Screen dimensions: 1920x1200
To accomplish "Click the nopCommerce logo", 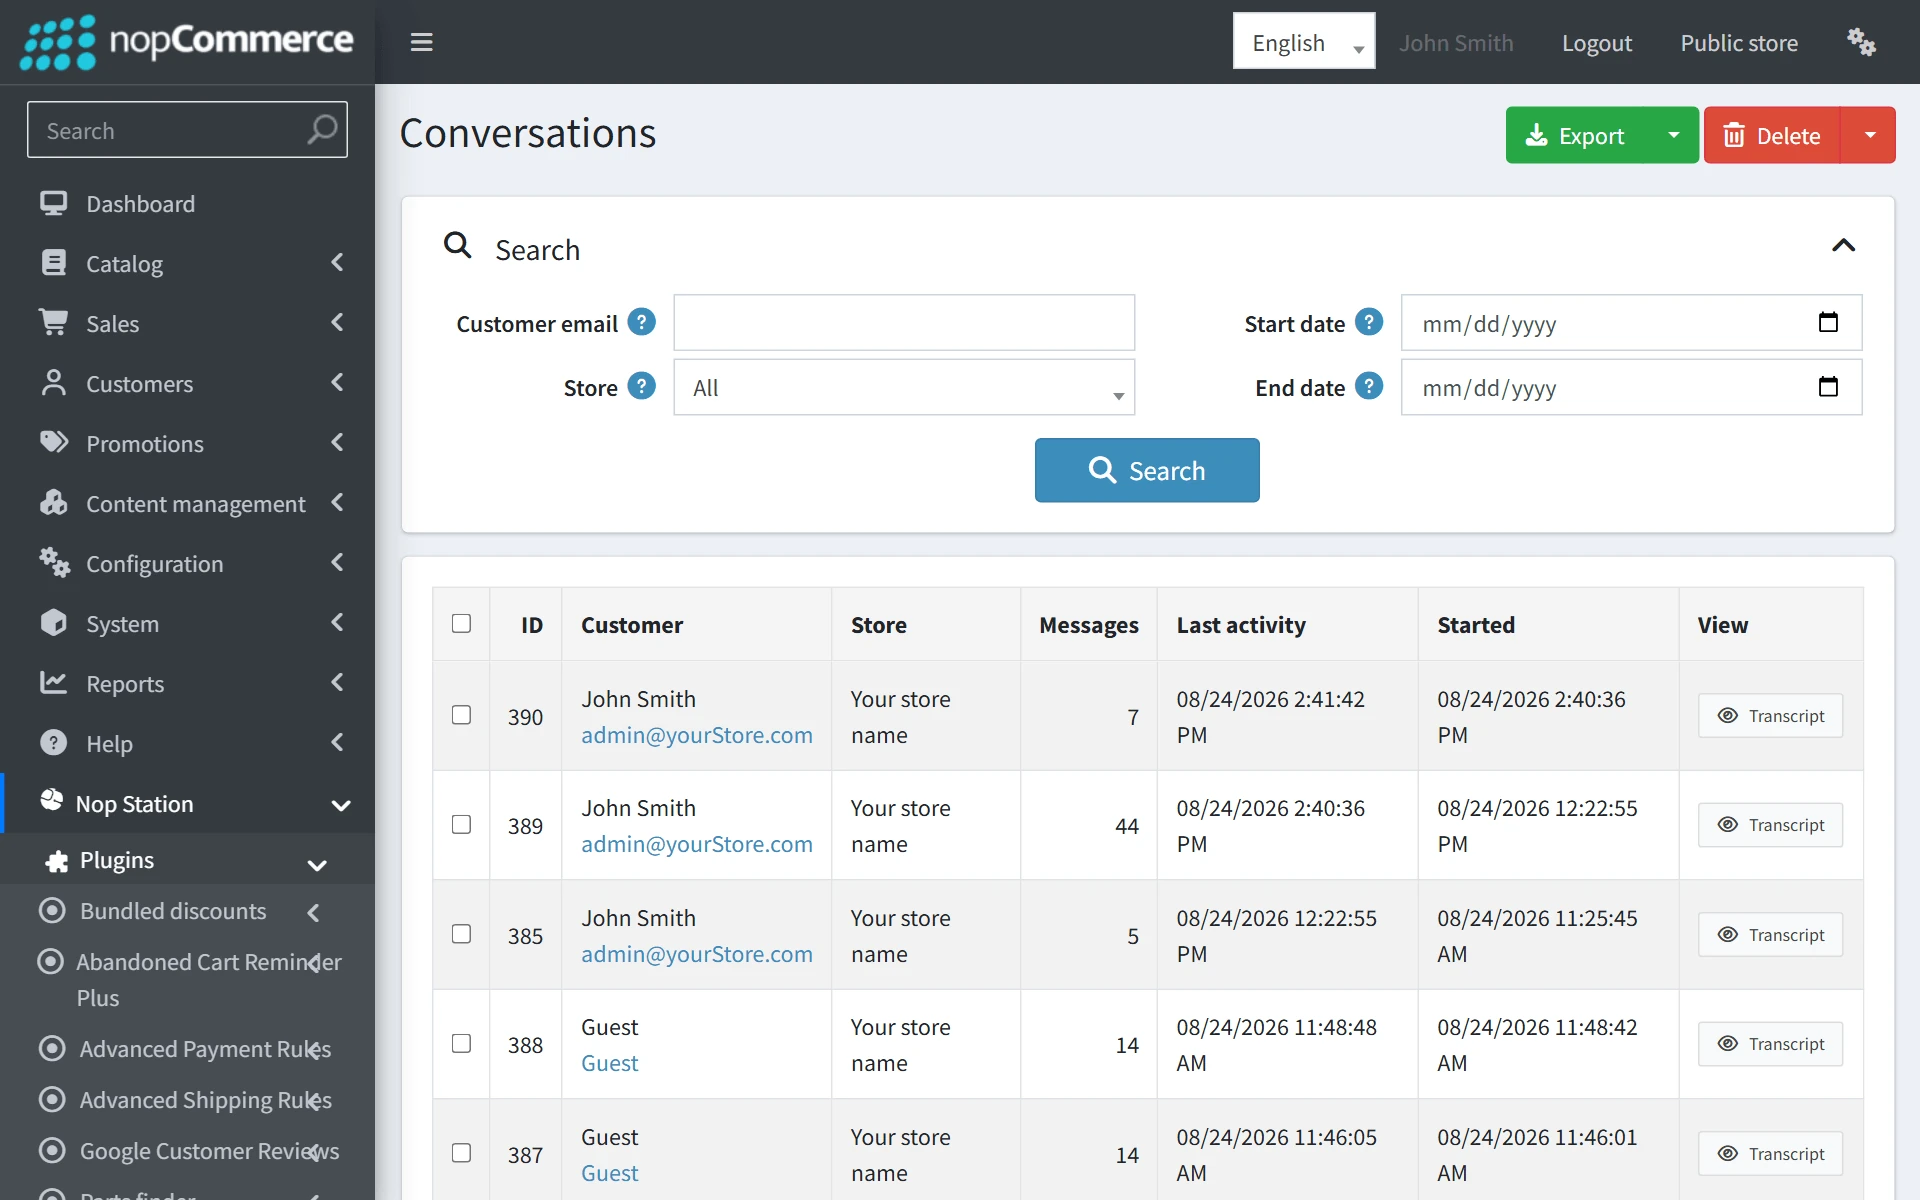I will [187, 42].
